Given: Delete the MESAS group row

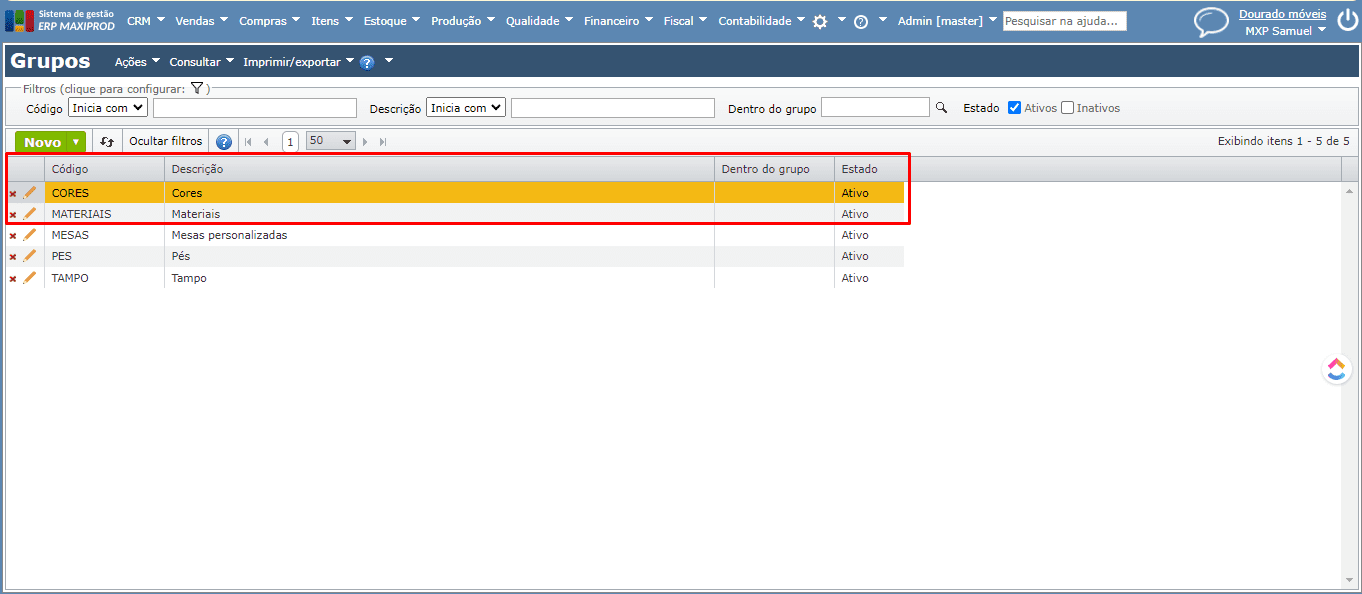Looking at the screenshot, I should tap(13, 236).
